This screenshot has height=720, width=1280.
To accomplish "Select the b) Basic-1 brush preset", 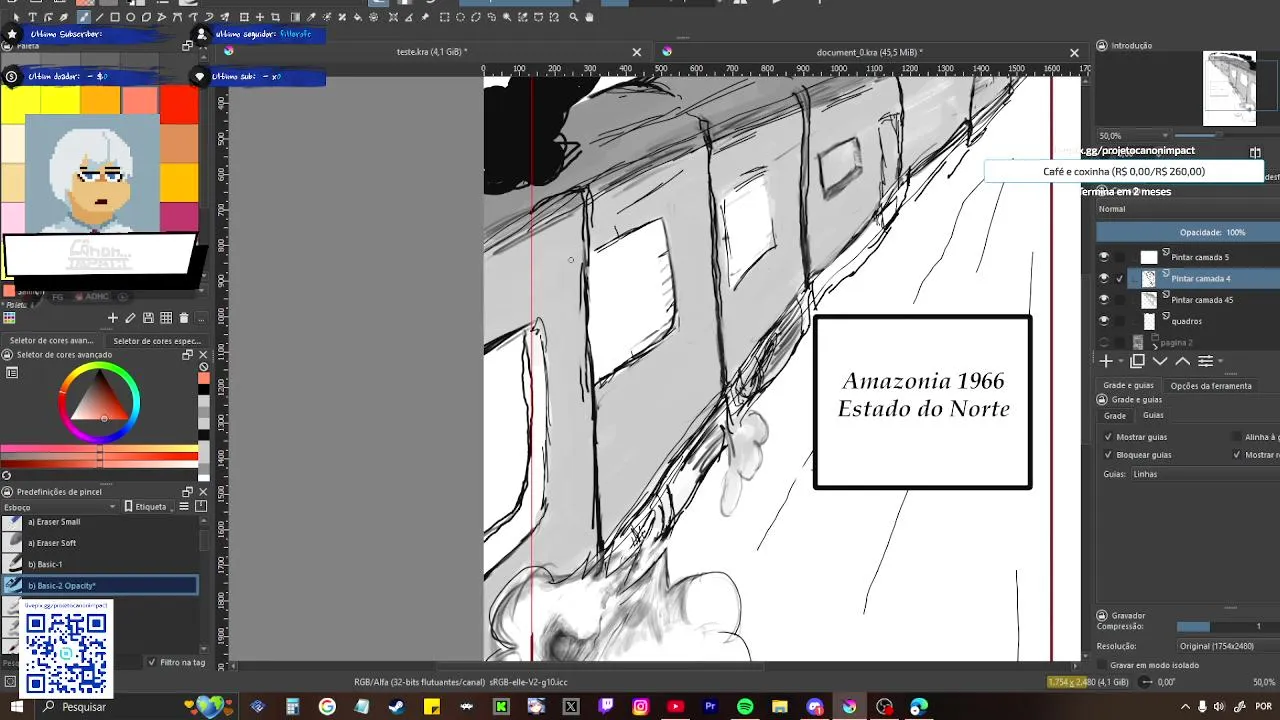I will pyautogui.click(x=100, y=564).
